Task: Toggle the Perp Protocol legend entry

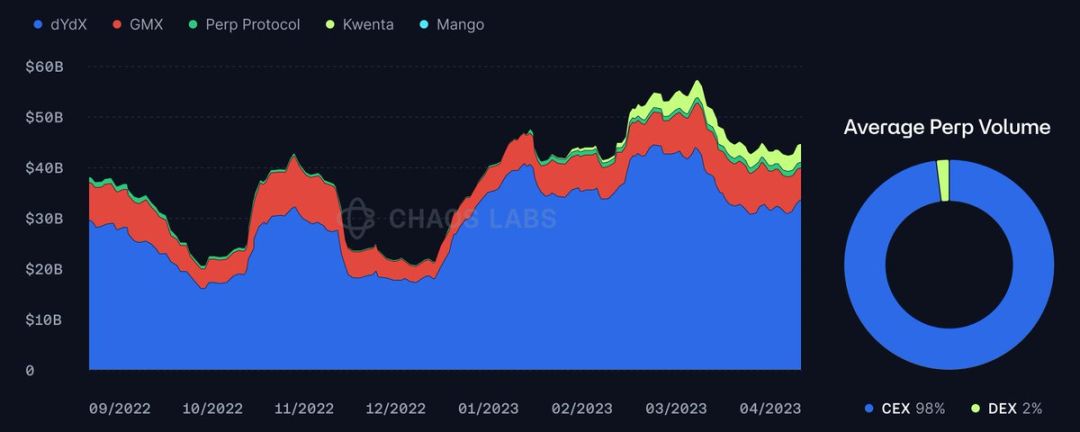Action: tap(244, 25)
